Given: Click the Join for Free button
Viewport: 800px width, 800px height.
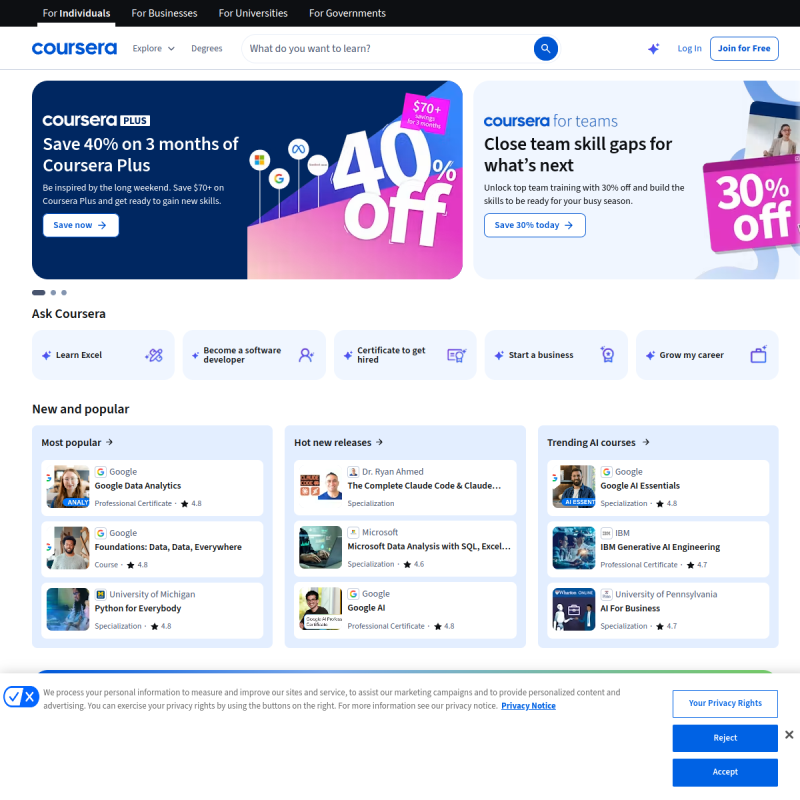Looking at the screenshot, I should tap(744, 48).
